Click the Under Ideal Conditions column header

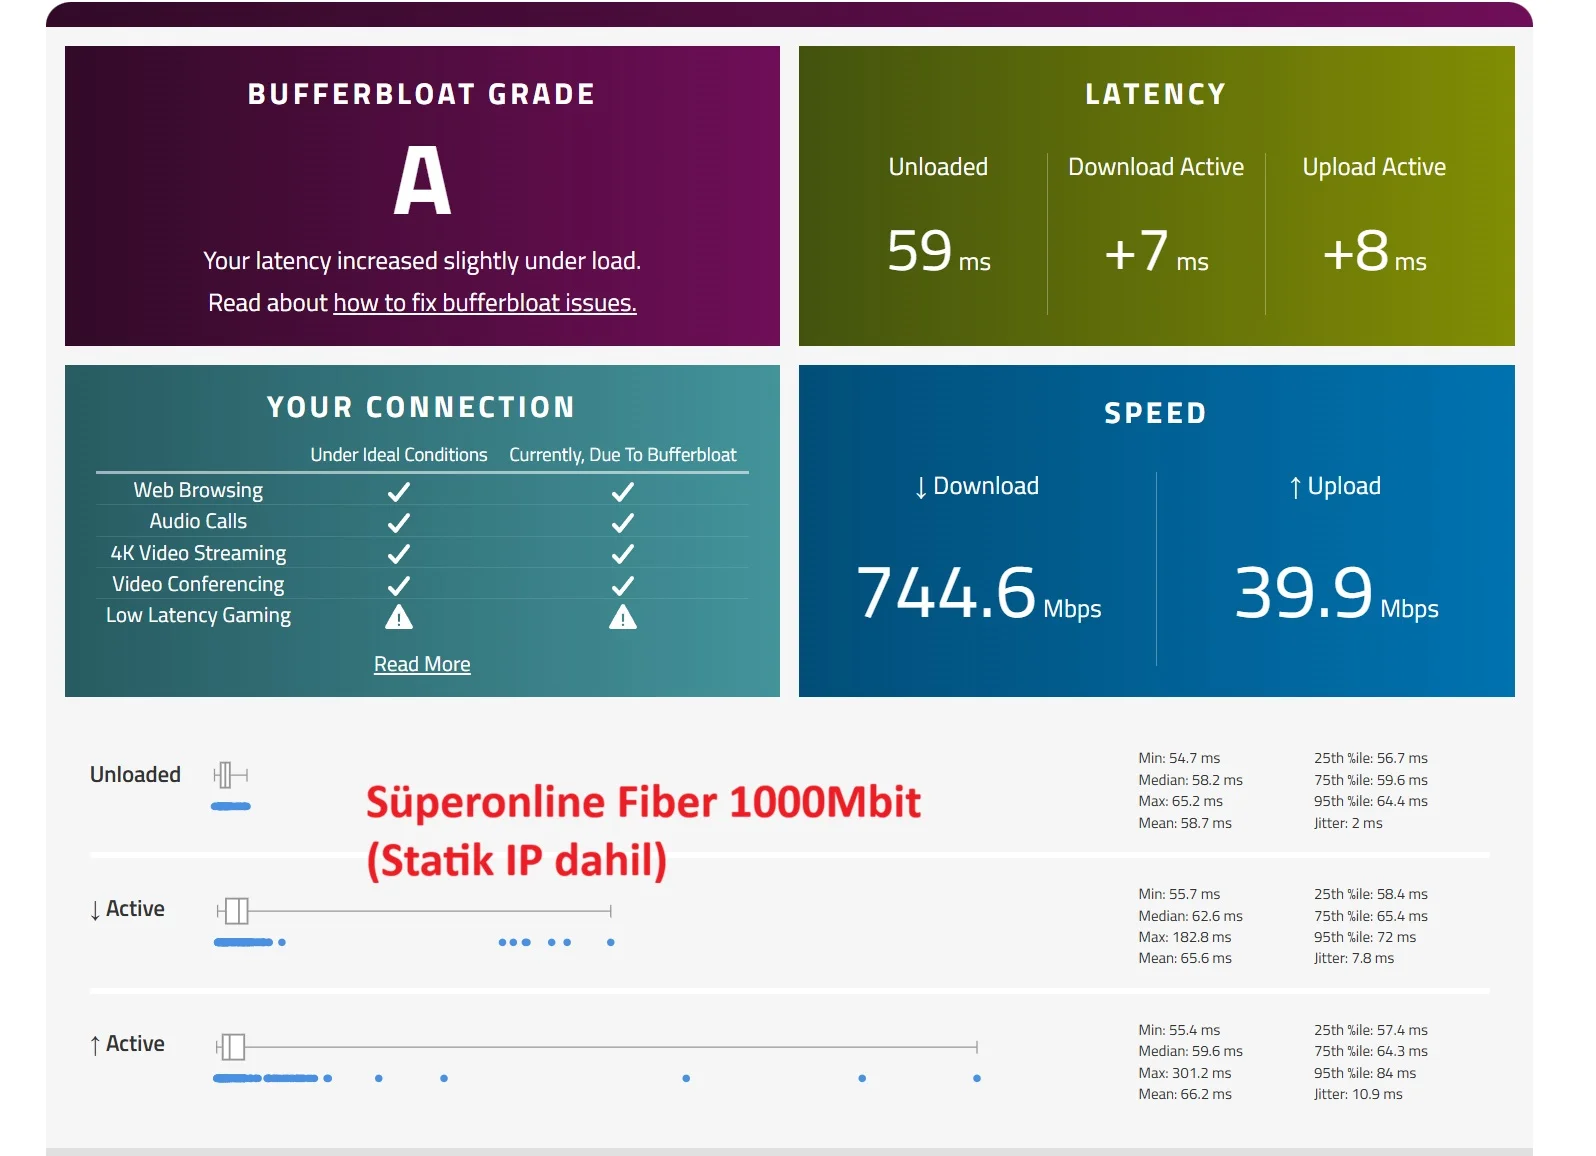coord(399,455)
